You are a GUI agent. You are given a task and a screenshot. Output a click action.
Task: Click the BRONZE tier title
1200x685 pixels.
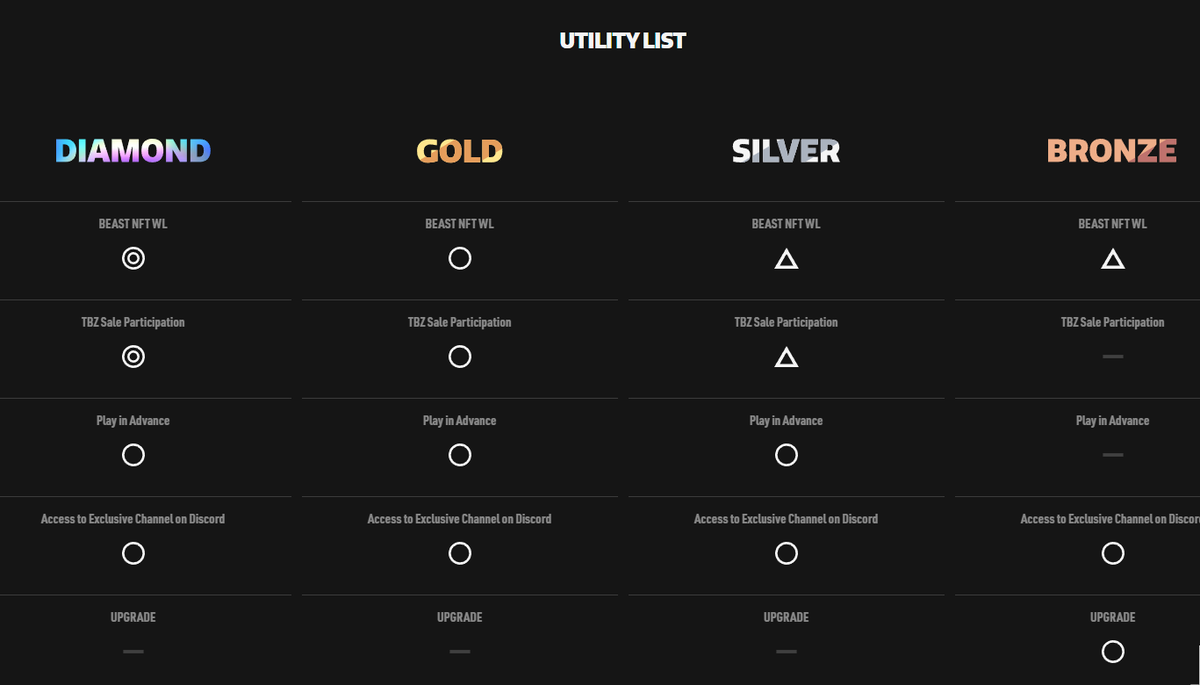(1112, 151)
